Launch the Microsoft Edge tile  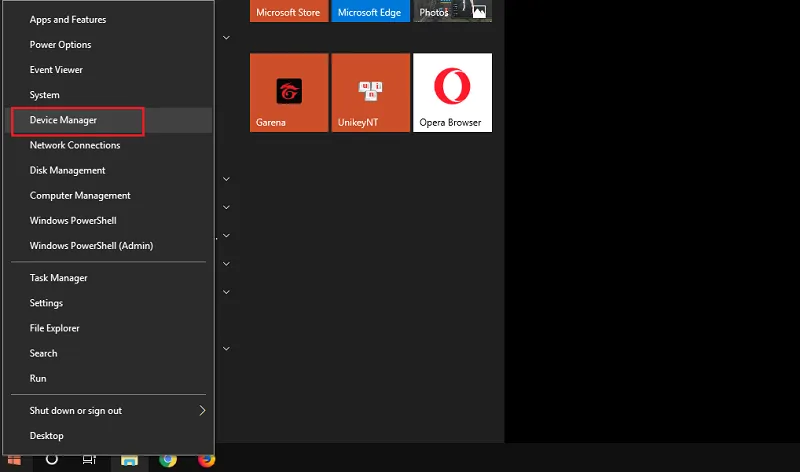tap(370, 11)
